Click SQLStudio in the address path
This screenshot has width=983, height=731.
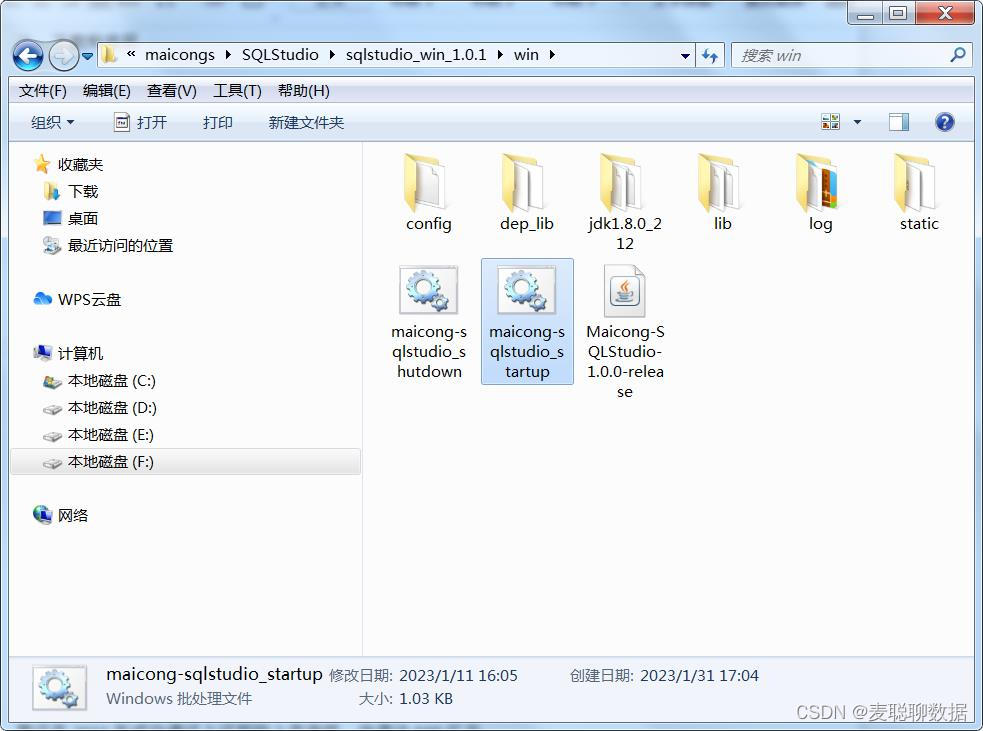(x=280, y=55)
